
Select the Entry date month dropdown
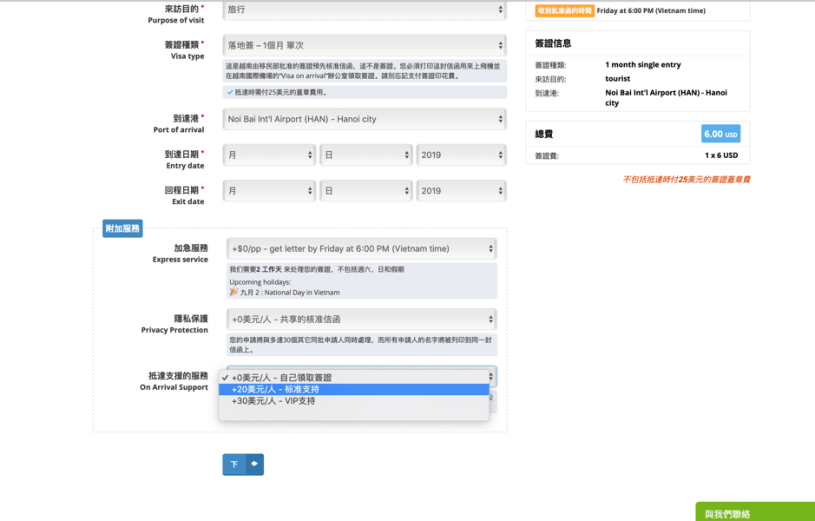(x=268, y=155)
